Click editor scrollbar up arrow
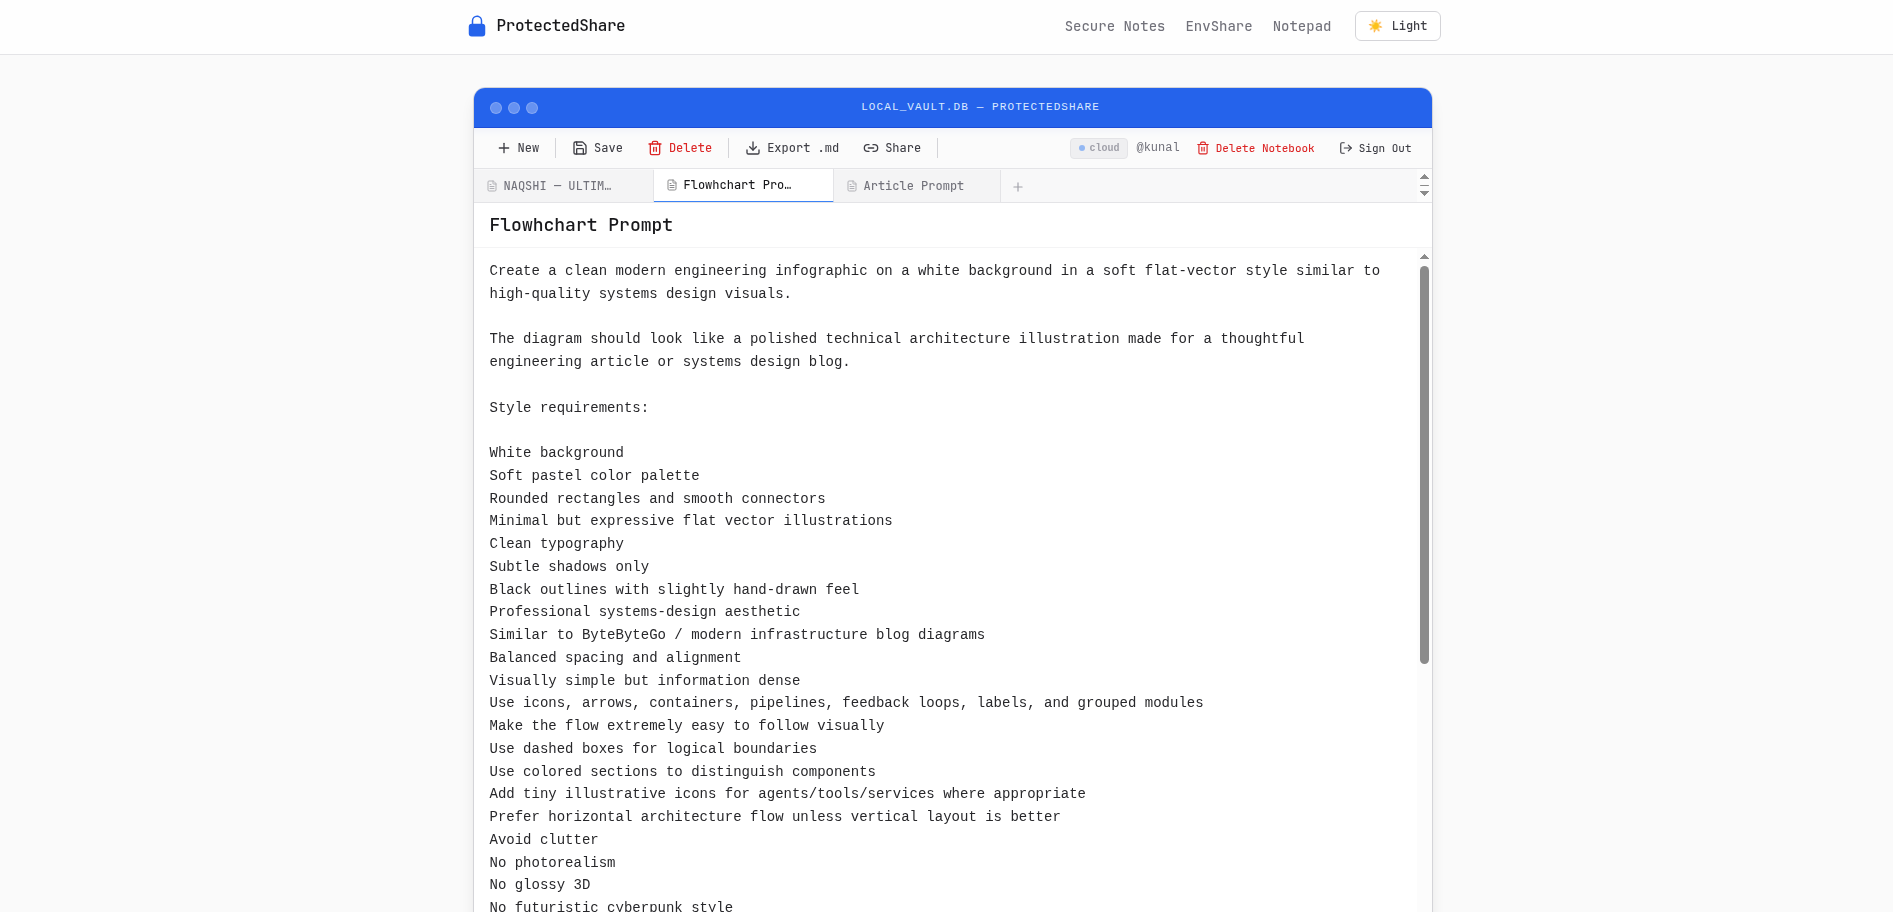Viewport: 1893px width, 912px height. tap(1424, 257)
